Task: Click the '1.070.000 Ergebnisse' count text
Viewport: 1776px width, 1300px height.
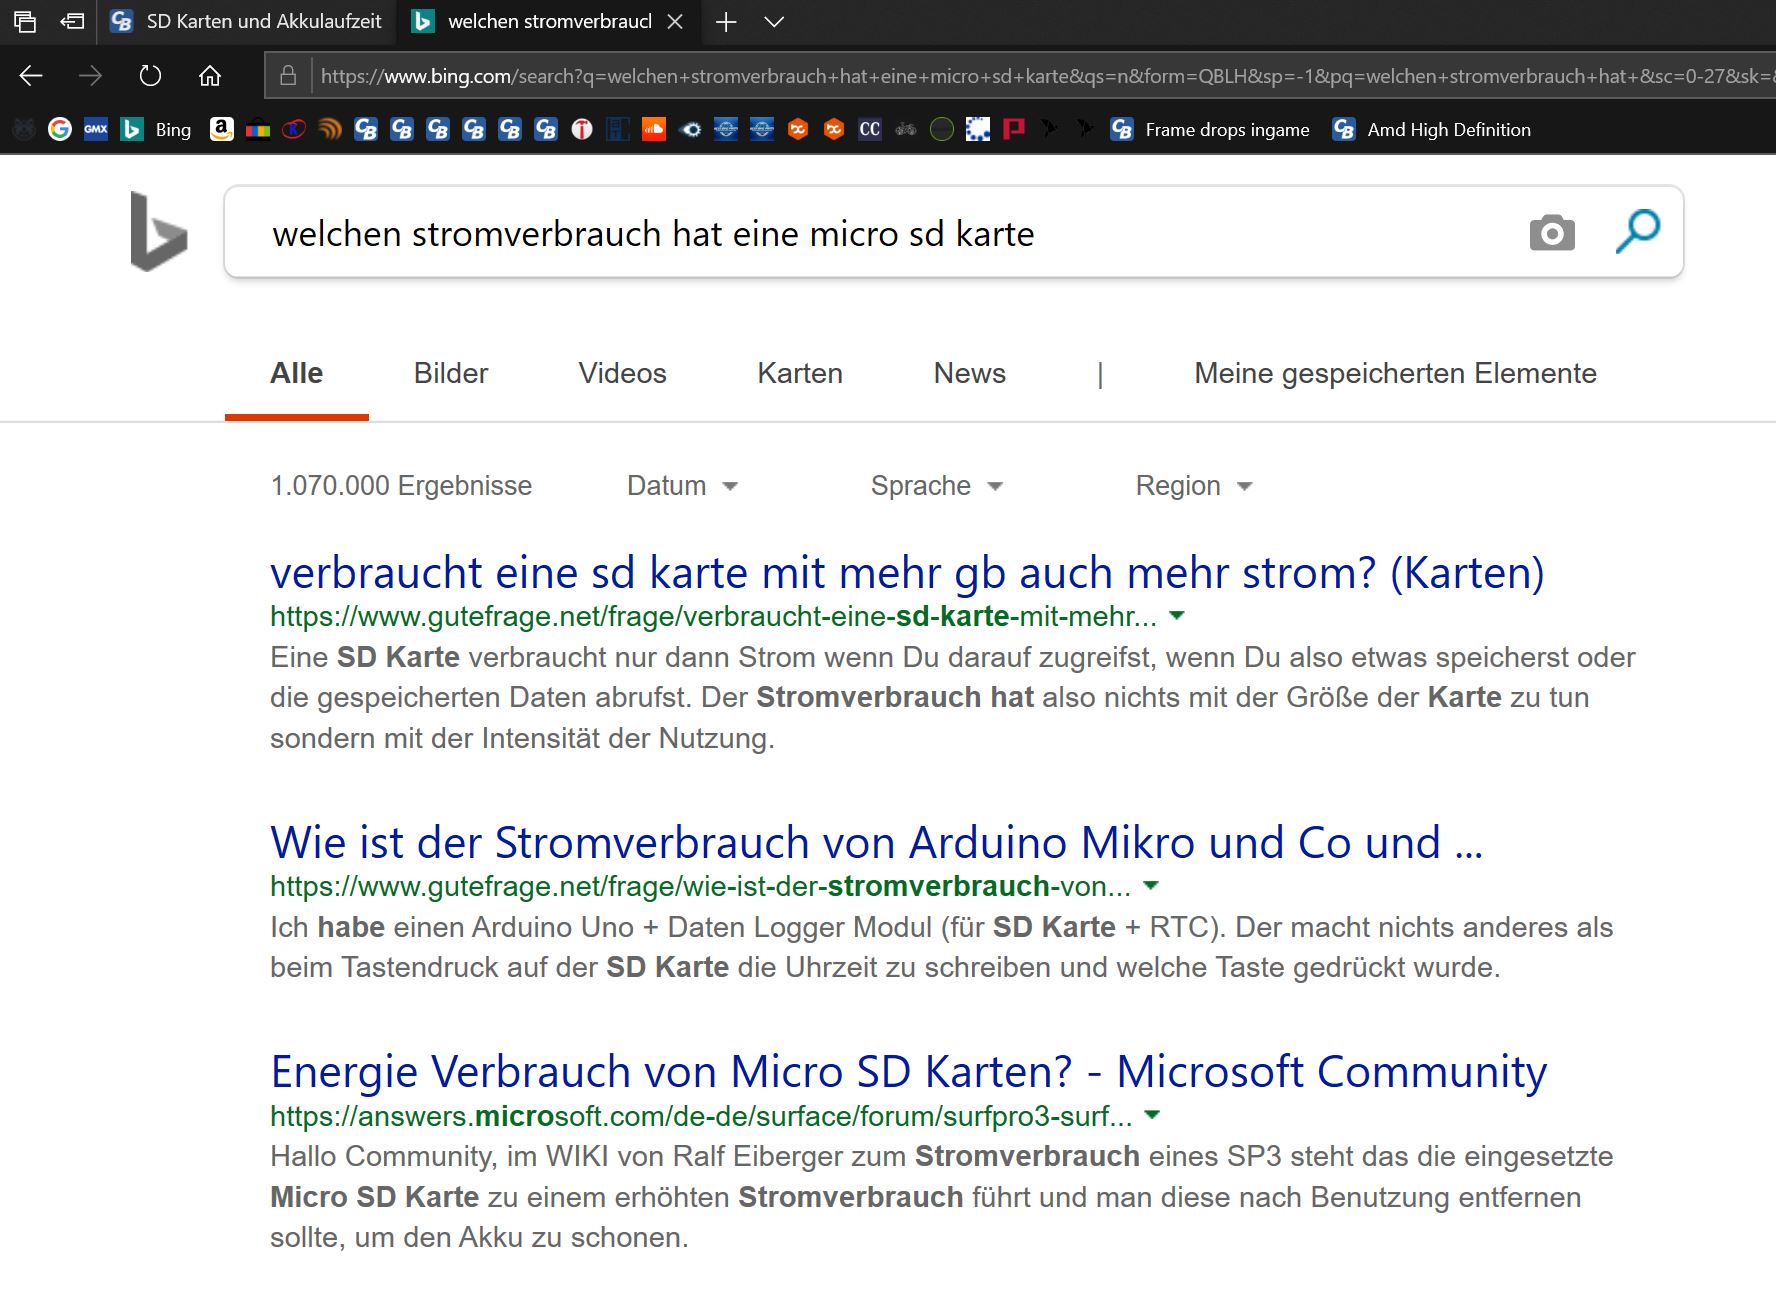Action: click(401, 486)
